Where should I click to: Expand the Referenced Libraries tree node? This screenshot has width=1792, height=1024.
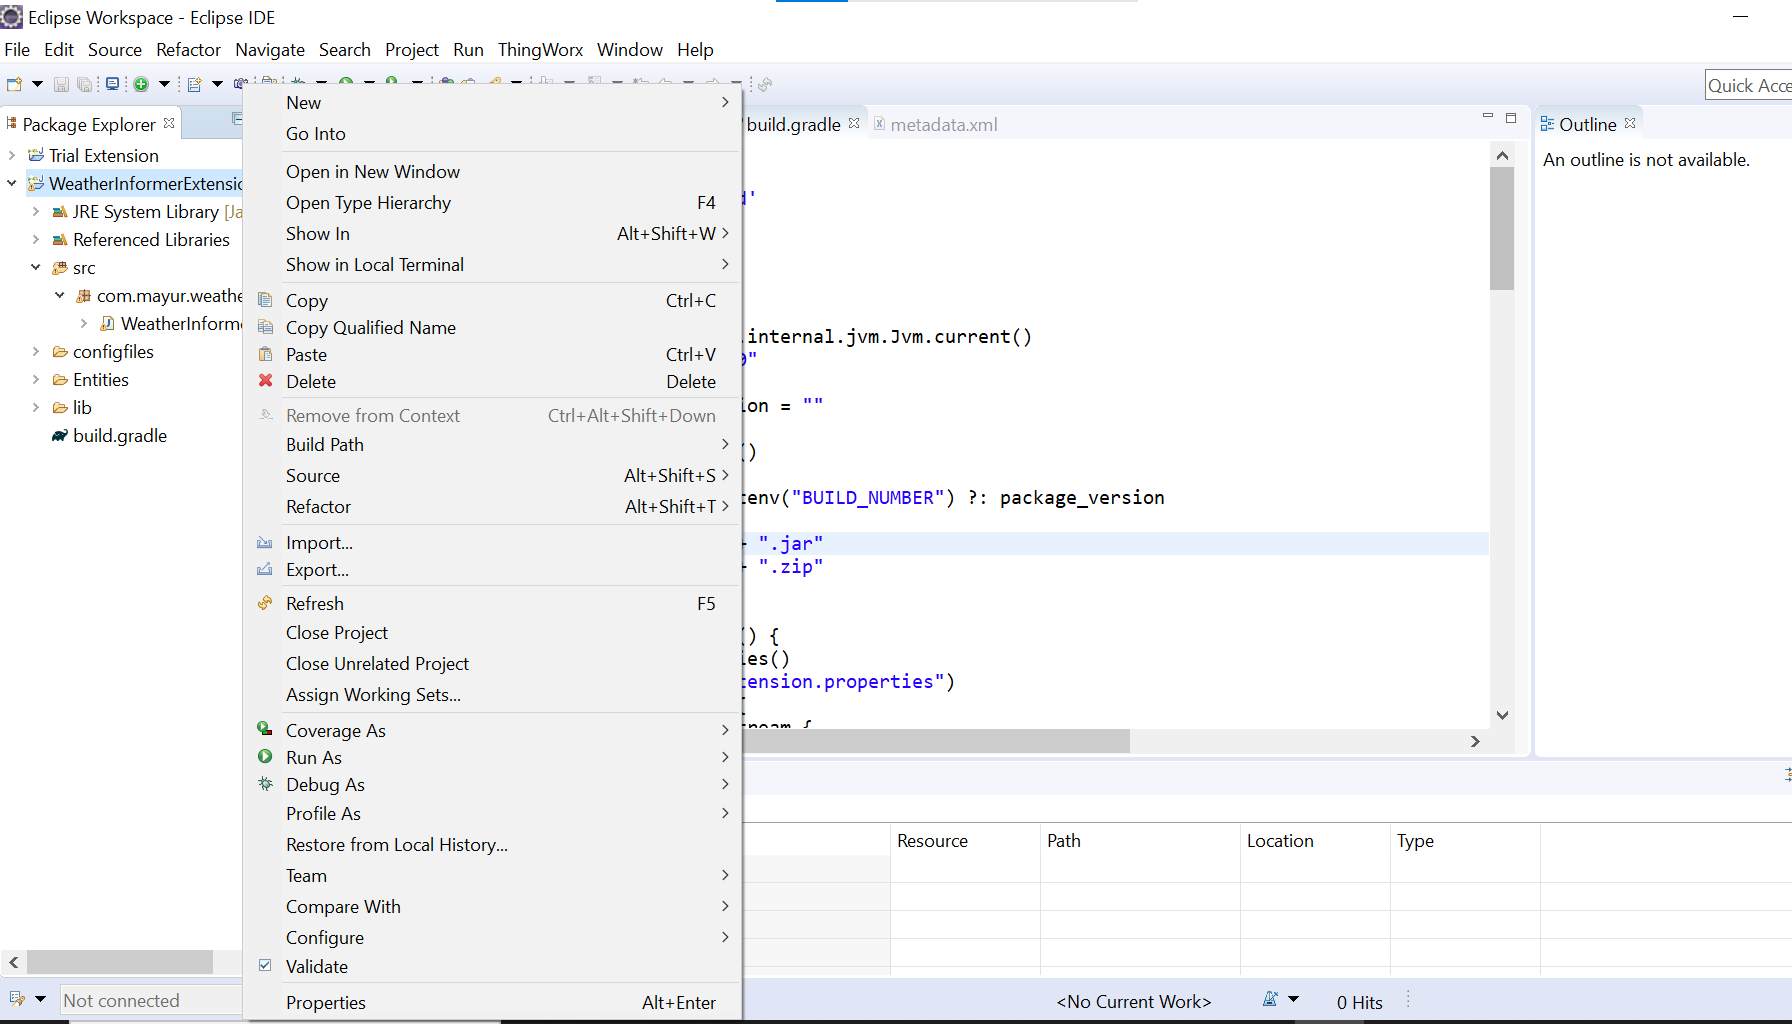[x=34, y=240]
